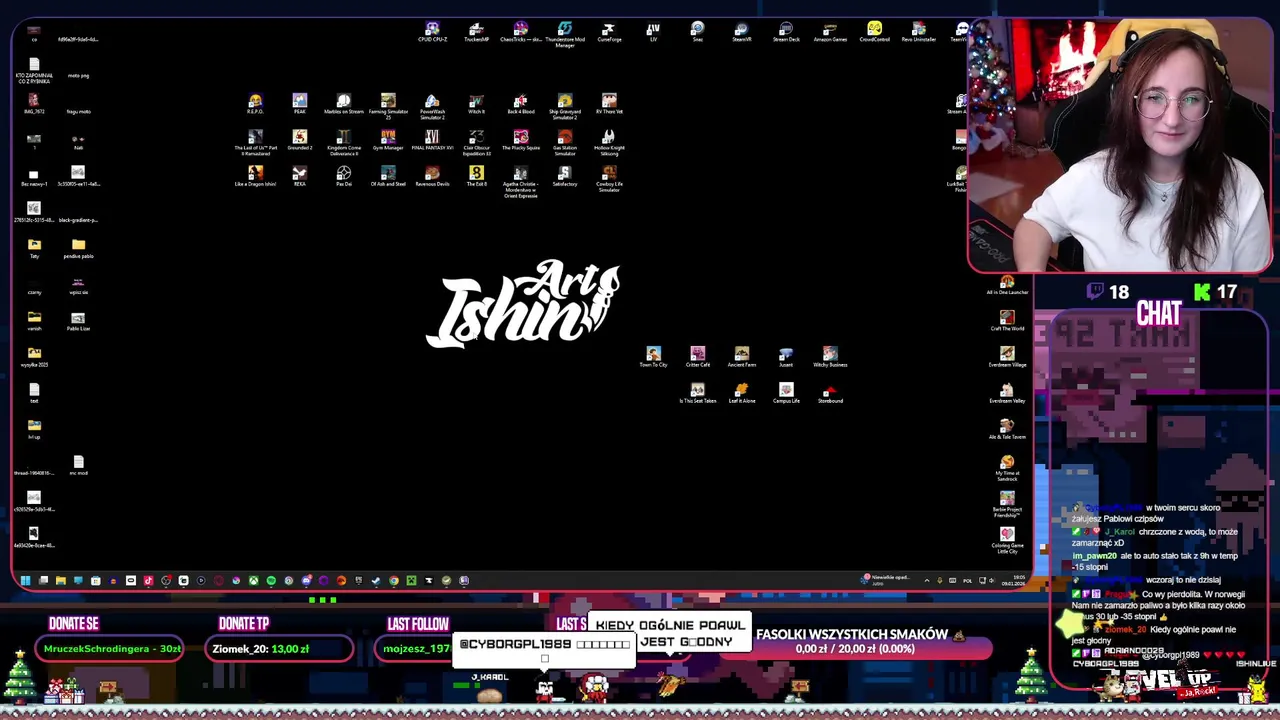Open Gas Station Simulator shortcut
This screenshot has width=1280, height=720.
point(565,142)
